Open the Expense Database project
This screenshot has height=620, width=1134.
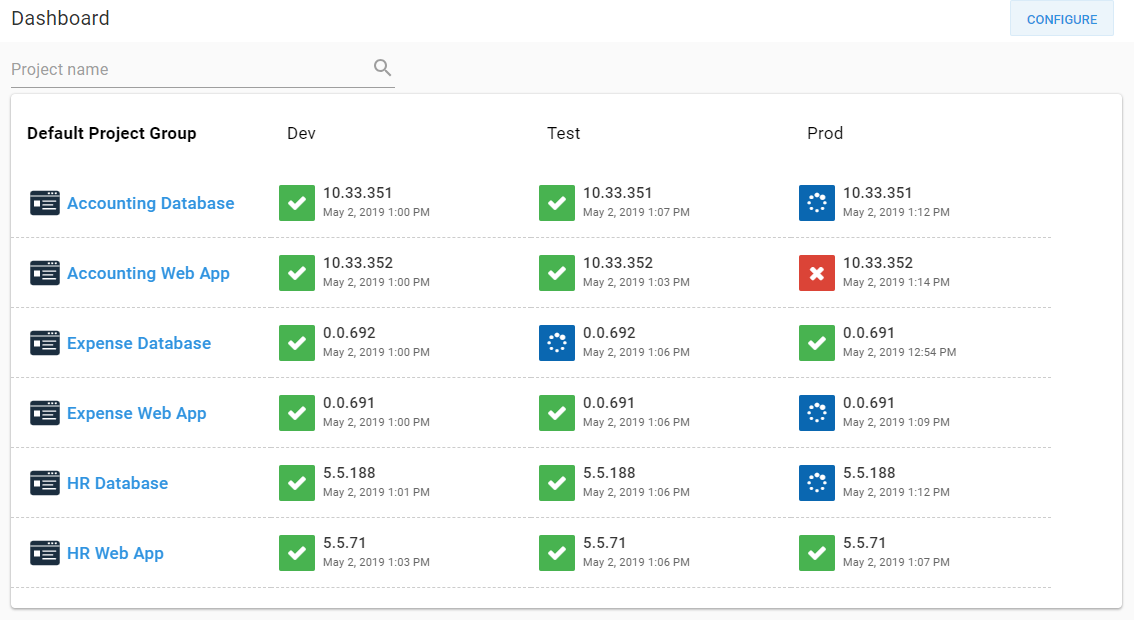(138, 342)
